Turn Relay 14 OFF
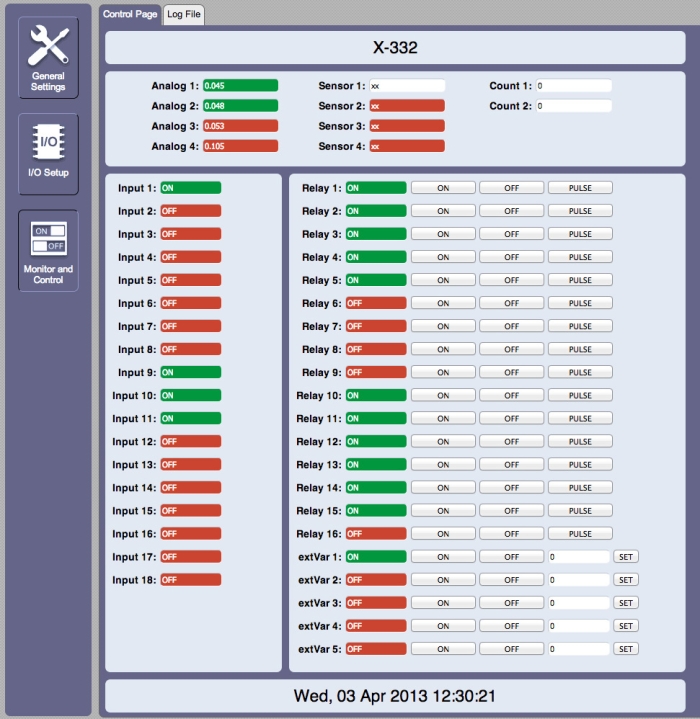 click(512, 487)
